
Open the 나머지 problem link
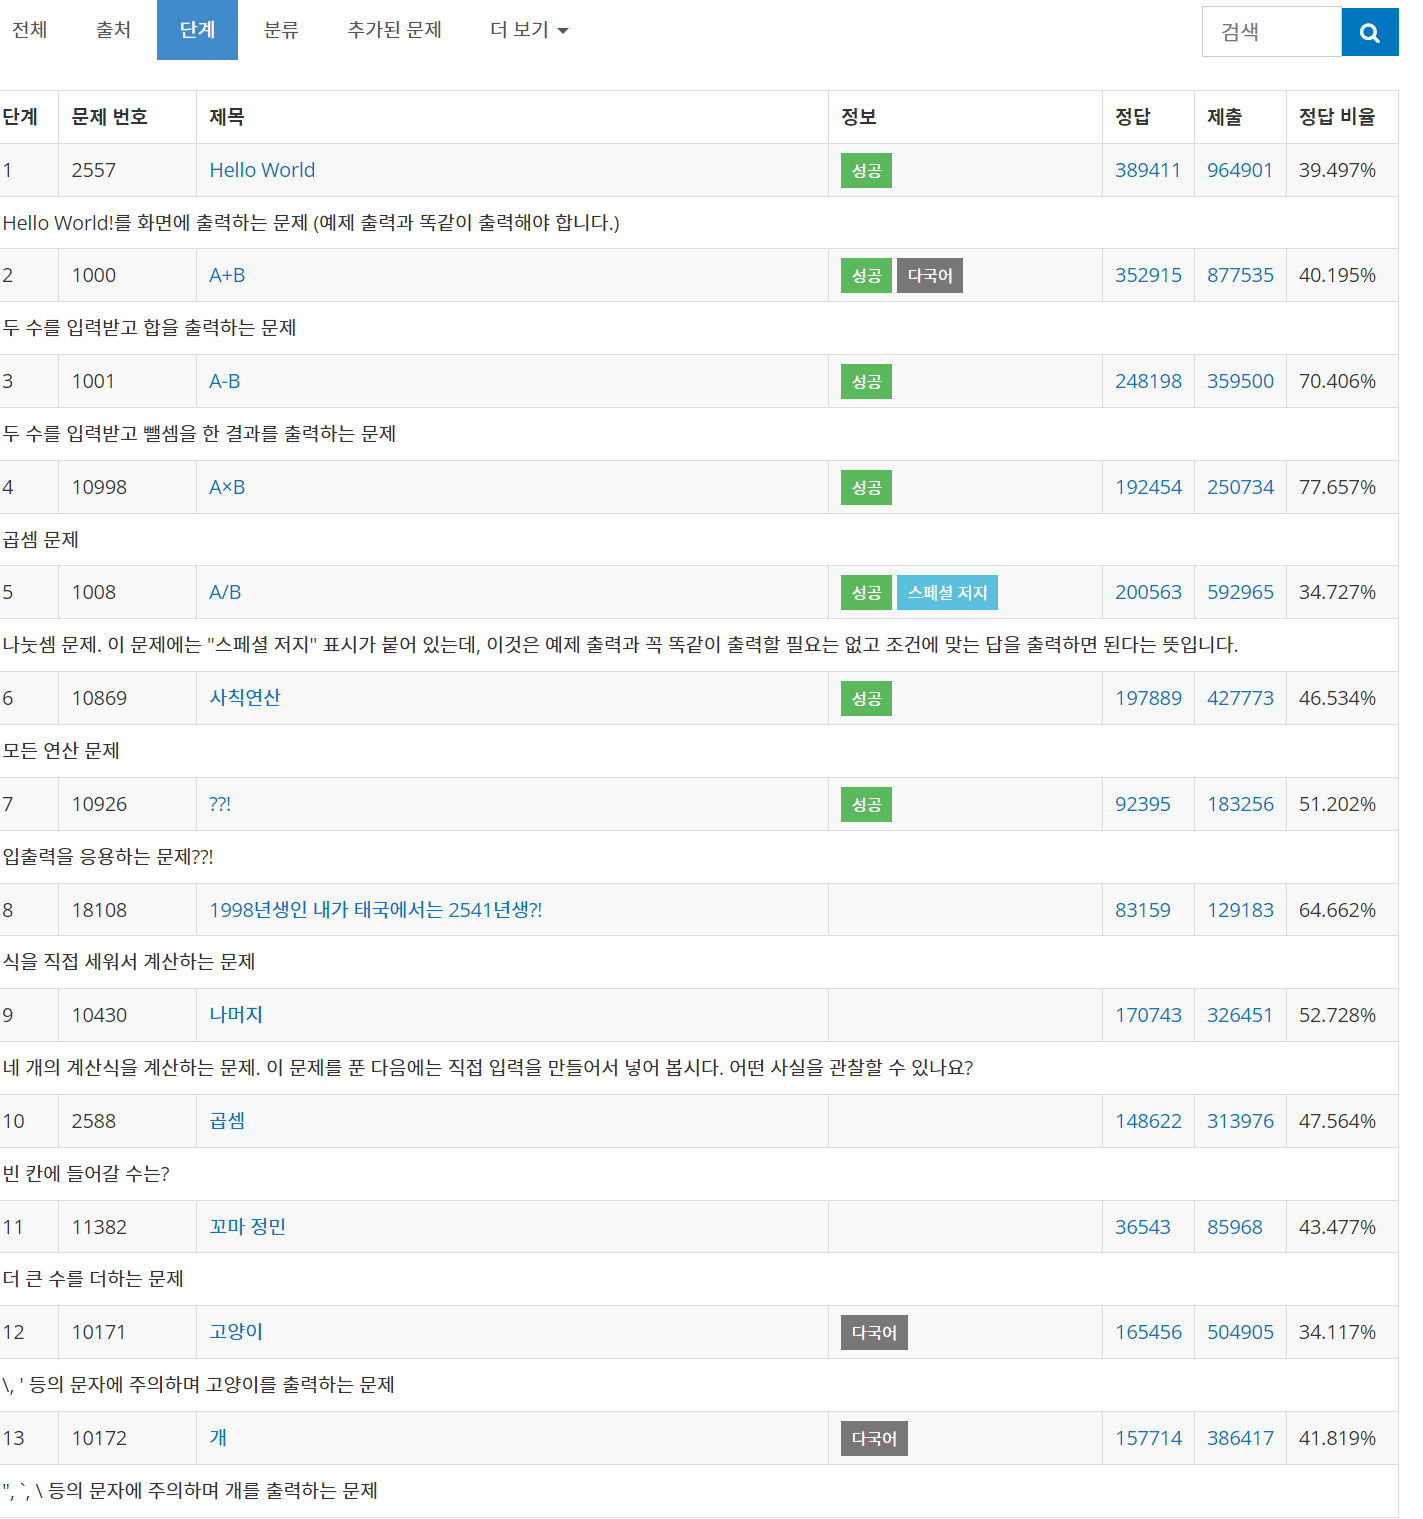point(236,1014)
